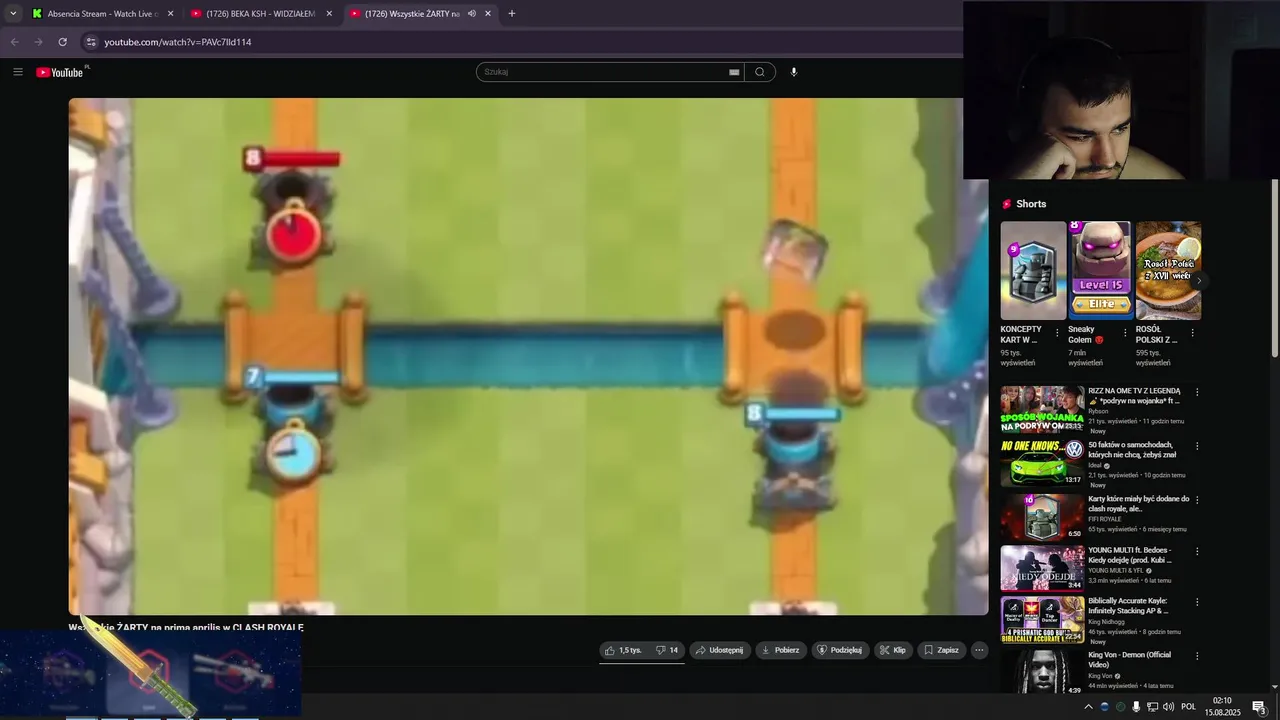The height and width of the screenshot is (720, 1280).
Task: Go to YouTube home via logo
Action: (62, 72)
